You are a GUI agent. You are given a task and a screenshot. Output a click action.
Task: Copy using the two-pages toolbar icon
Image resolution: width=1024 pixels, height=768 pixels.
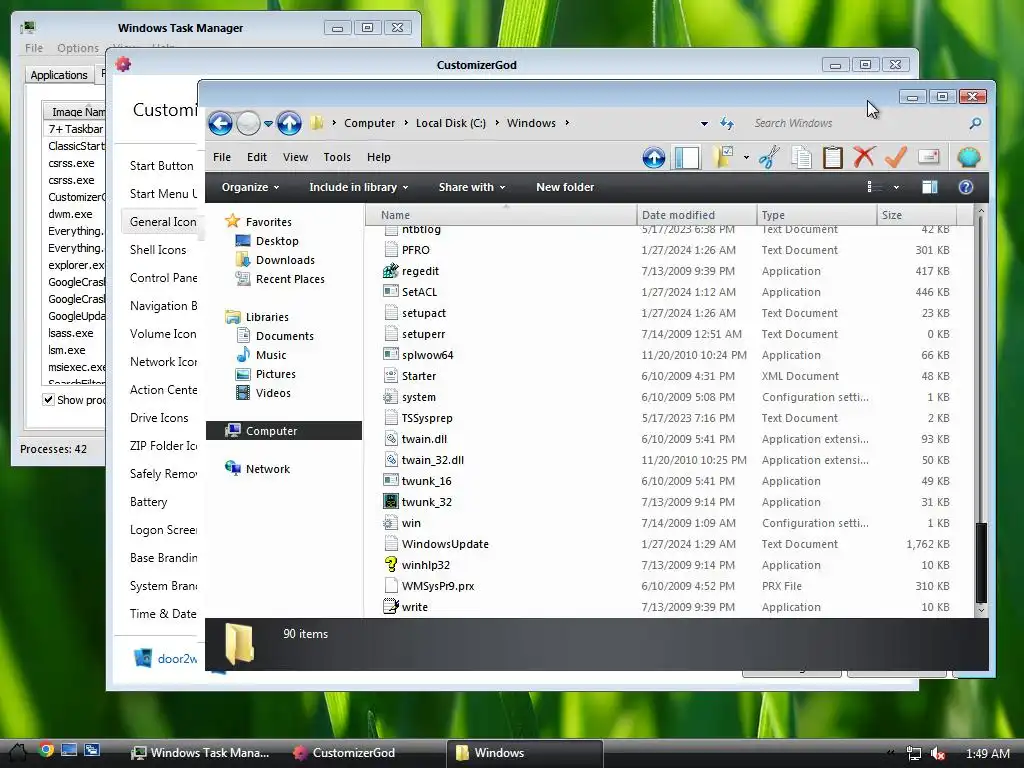tap(801, 157)
